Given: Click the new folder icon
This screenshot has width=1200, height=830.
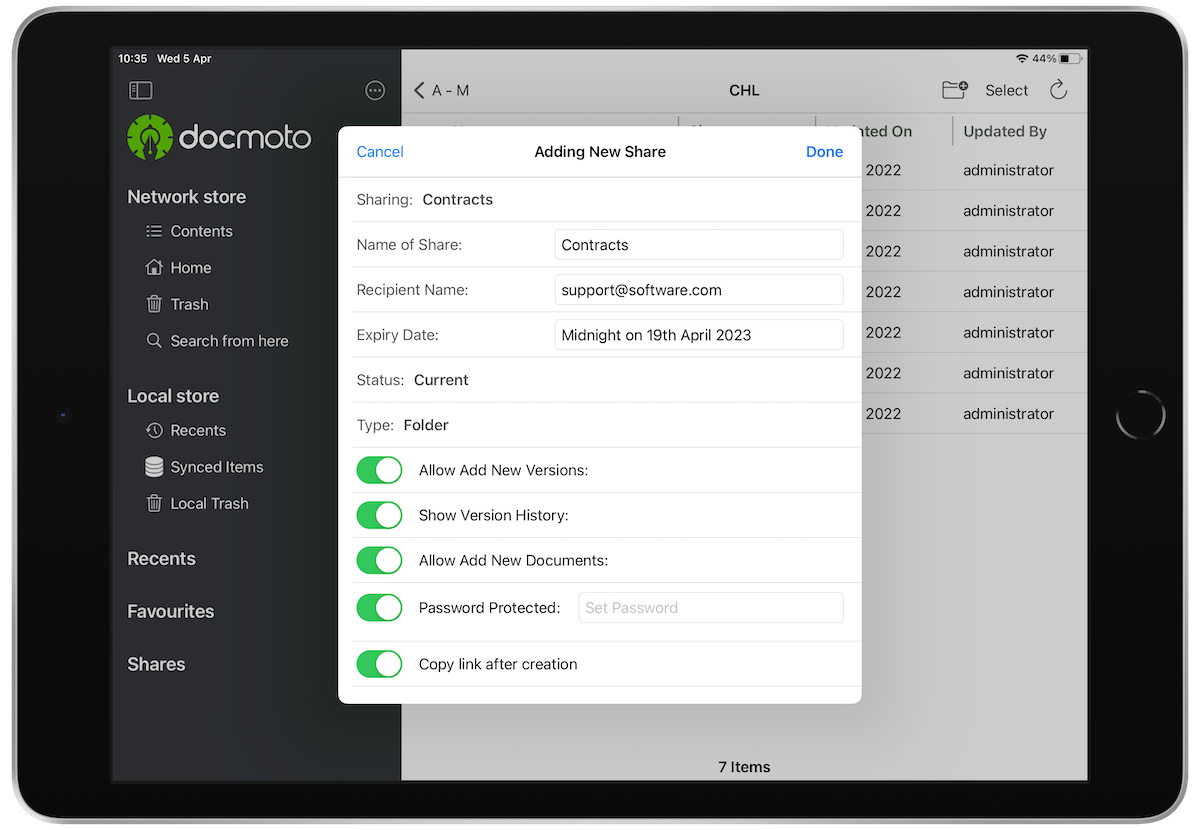Looking at the screenshot, I should point(954,90).
